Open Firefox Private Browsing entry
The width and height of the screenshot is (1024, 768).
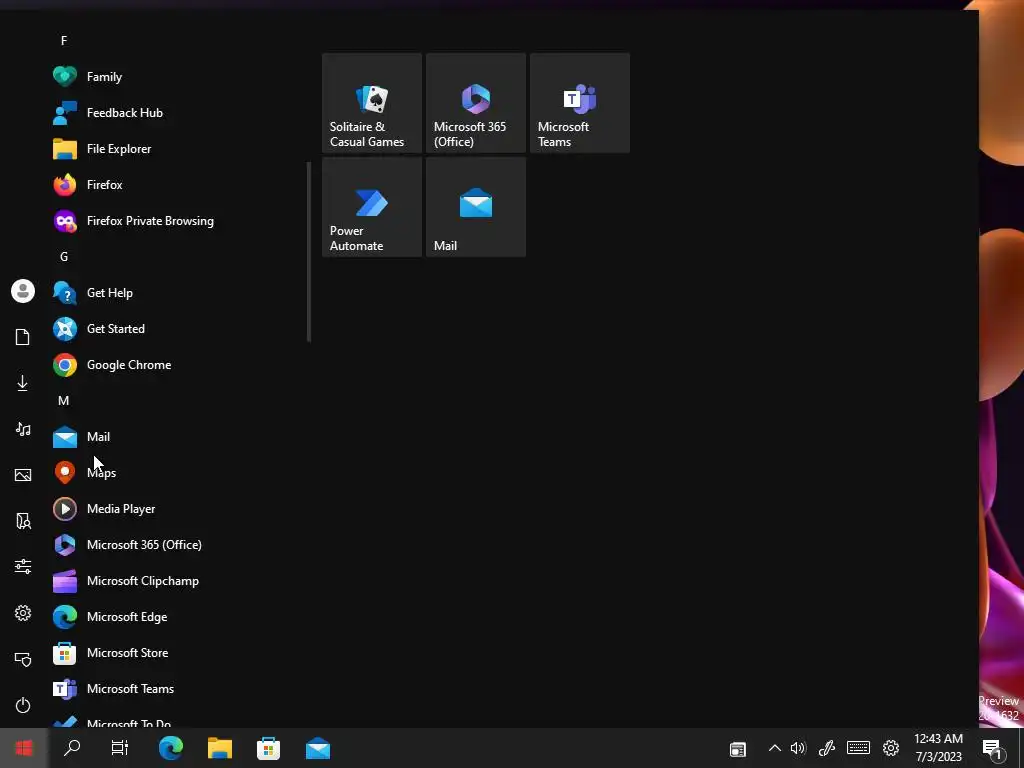coord(176,221)
